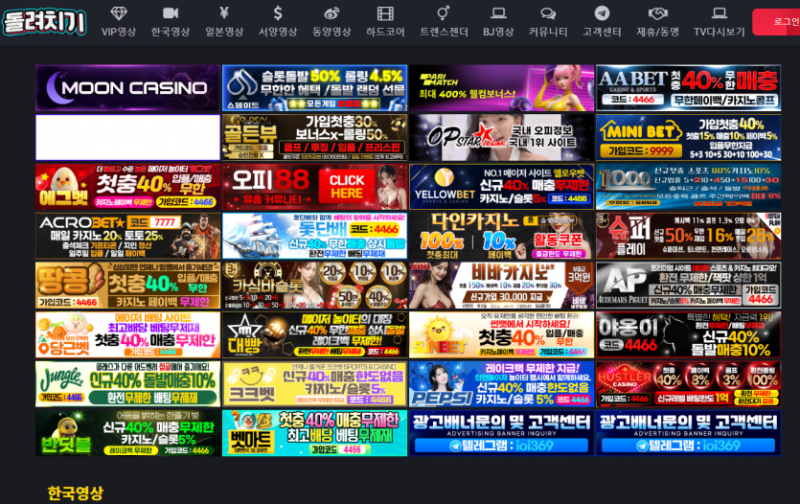The width and height of the screenshot is (800, 504).
Task: Open the 커뮤니티 chat bubble icon
Action: pos(548,13)
